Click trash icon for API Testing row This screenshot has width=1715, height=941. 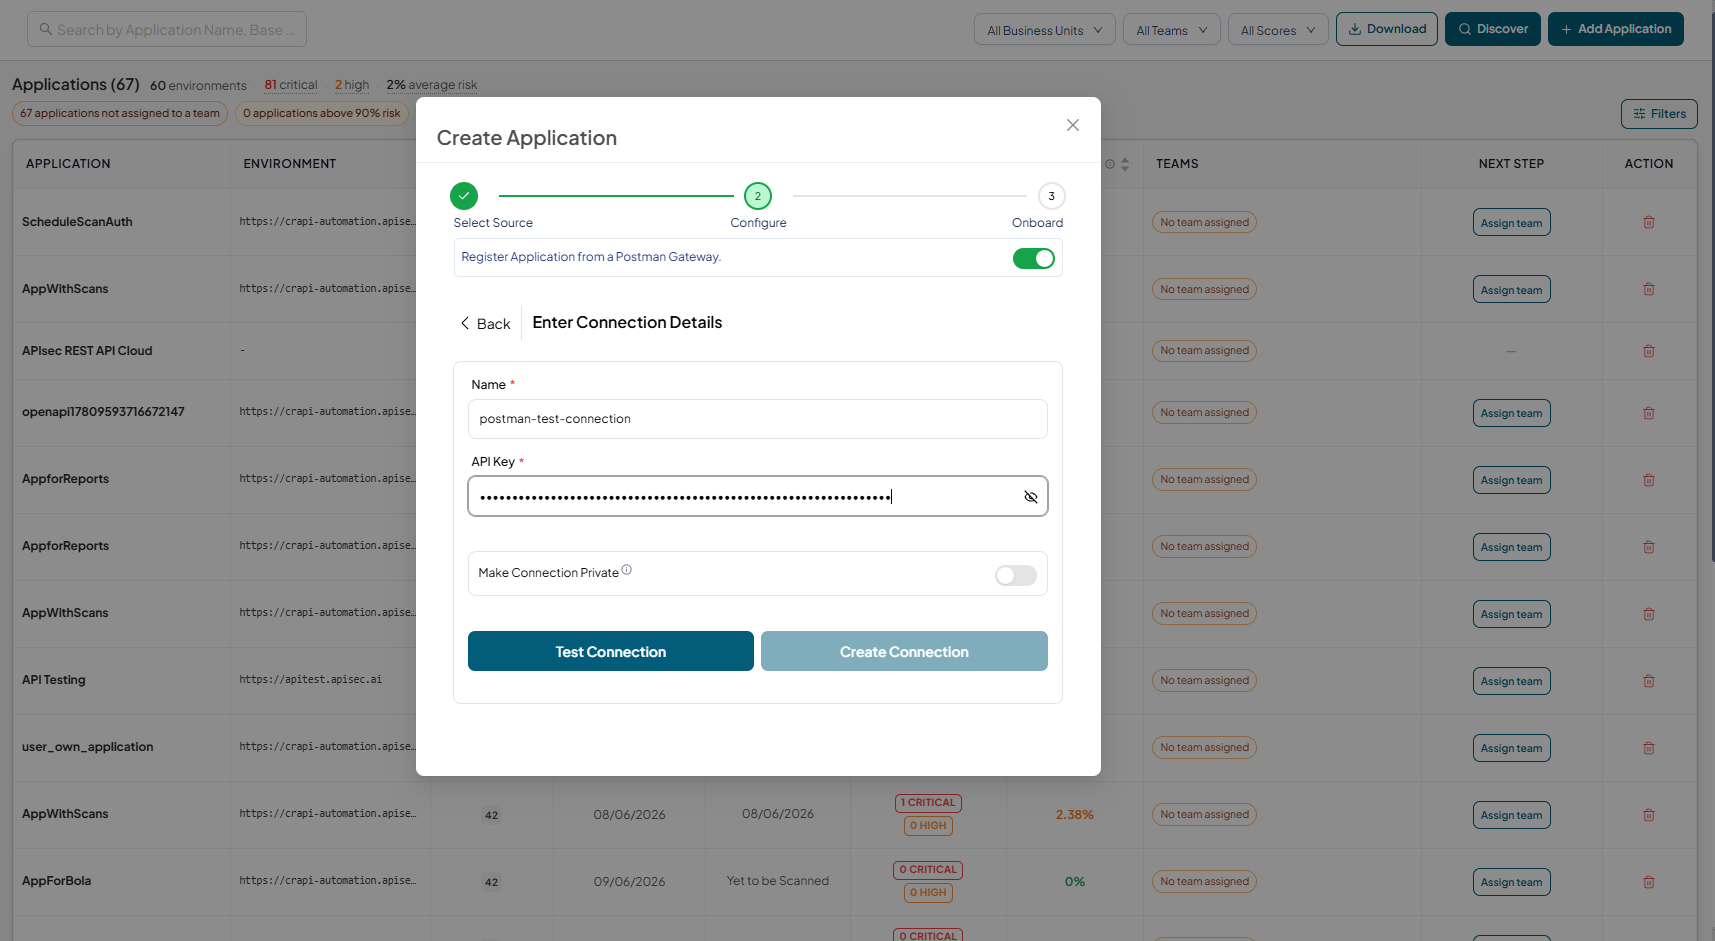pyautogui.click(x=1649, y=681)
